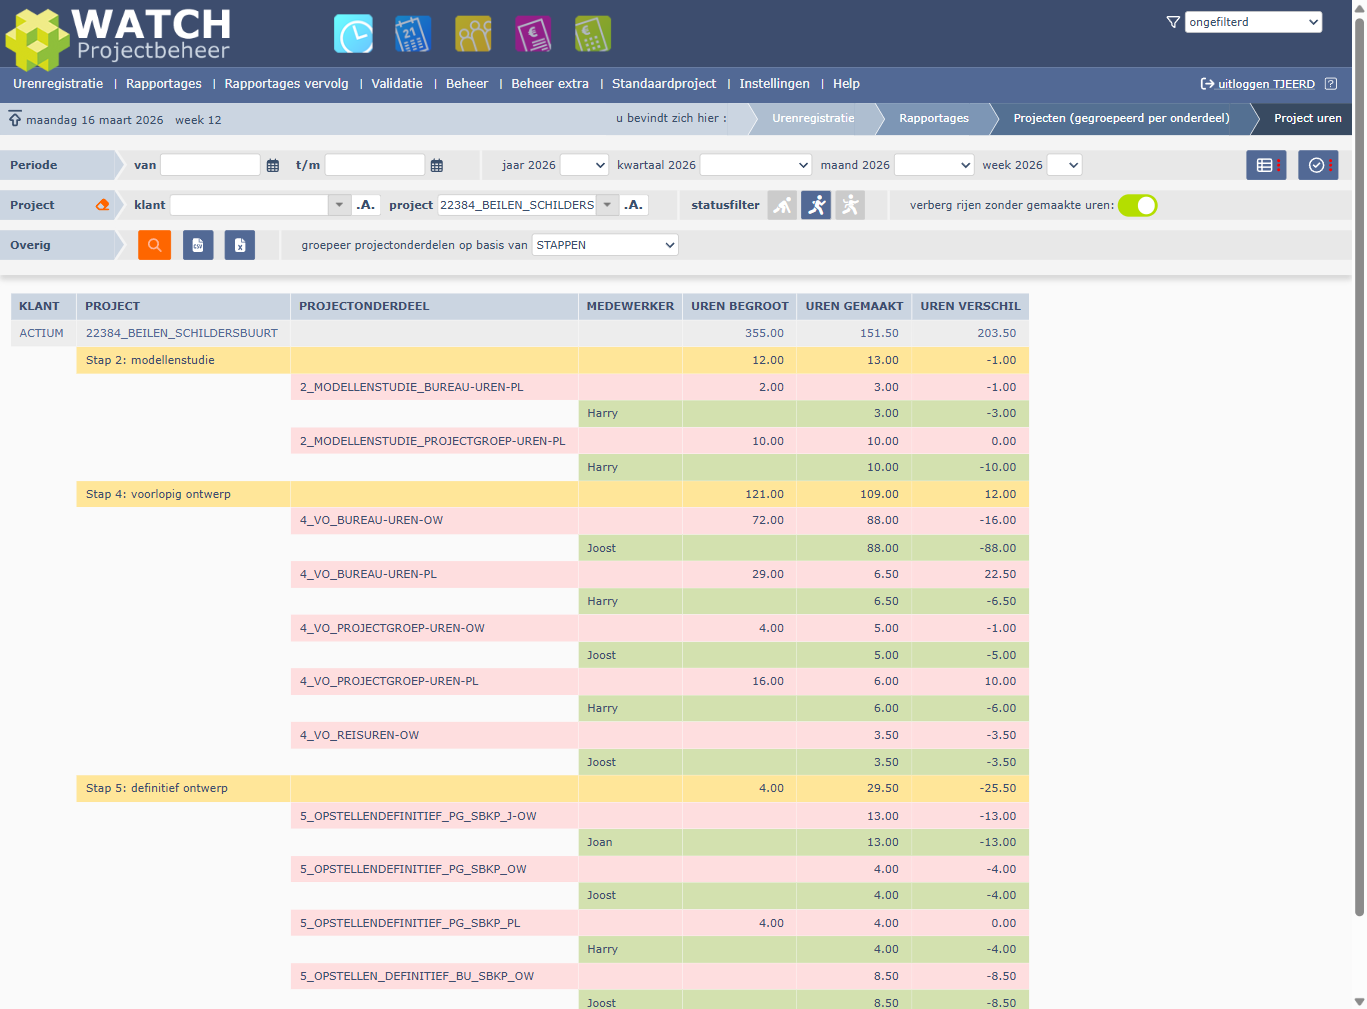Open the maand 2026 dropdown
The width and height of the screenshot is (1367, 1009).
pos(934,165)
